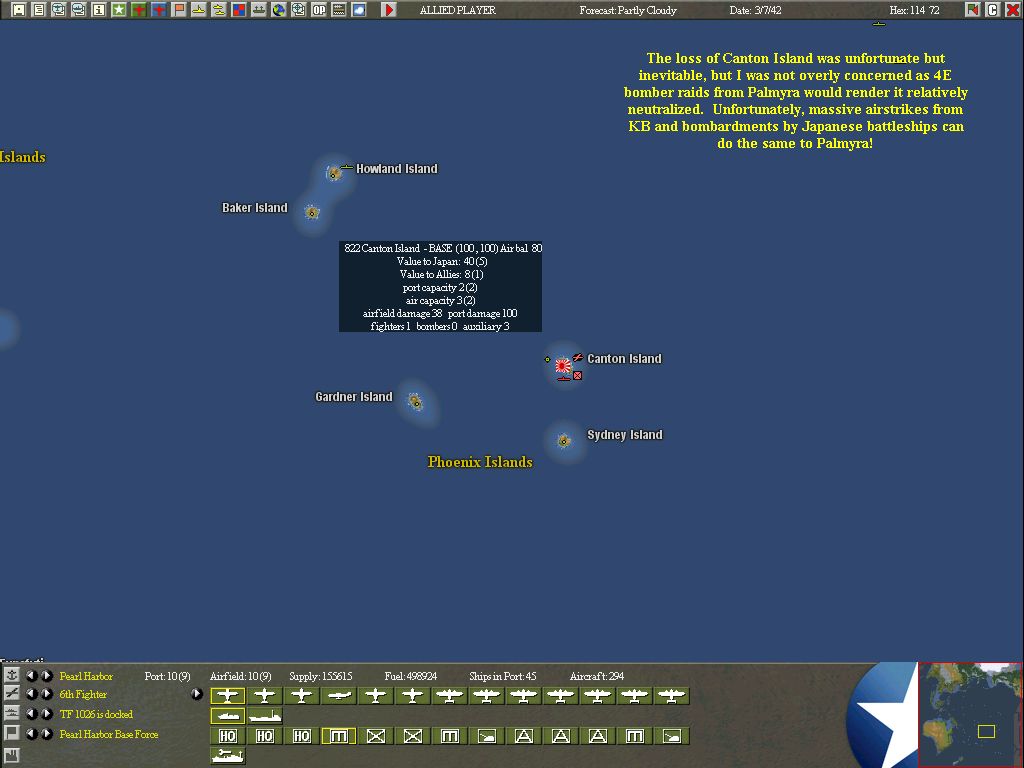Click the green-red flag icon near Hex readout

973,10
